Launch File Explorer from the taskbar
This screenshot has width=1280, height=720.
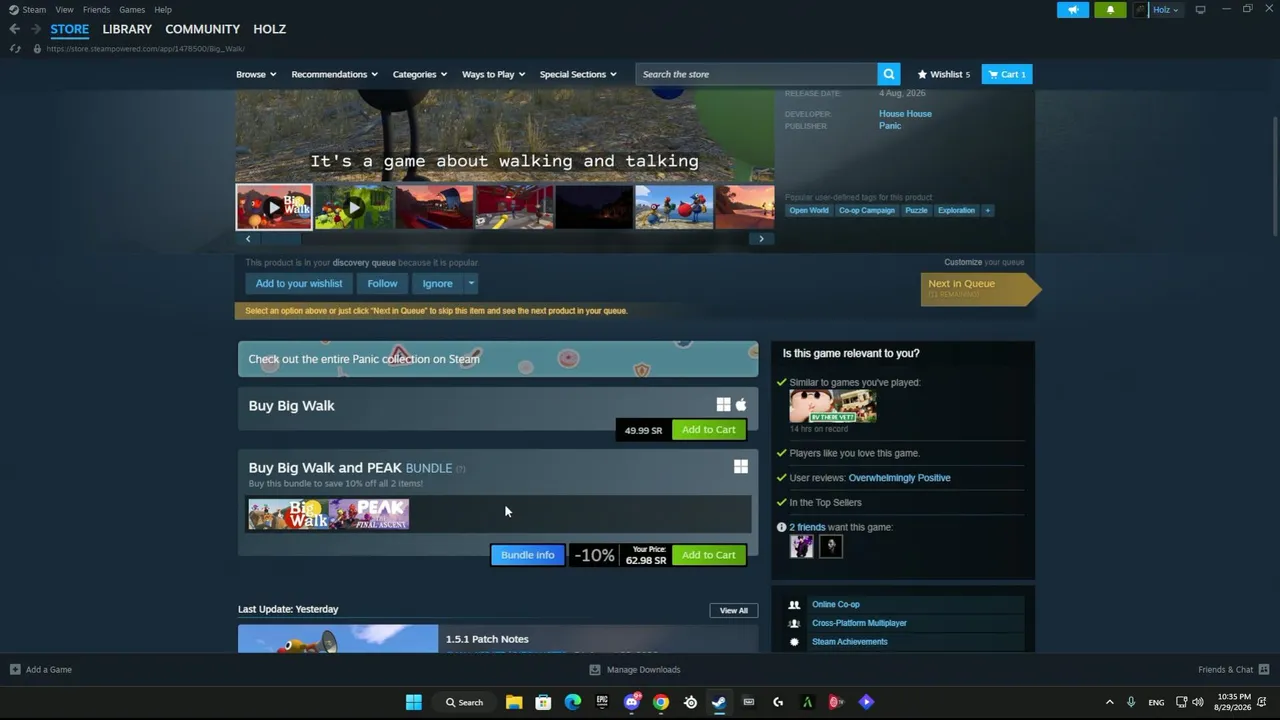pyautogui.click(x=514, y=702)
